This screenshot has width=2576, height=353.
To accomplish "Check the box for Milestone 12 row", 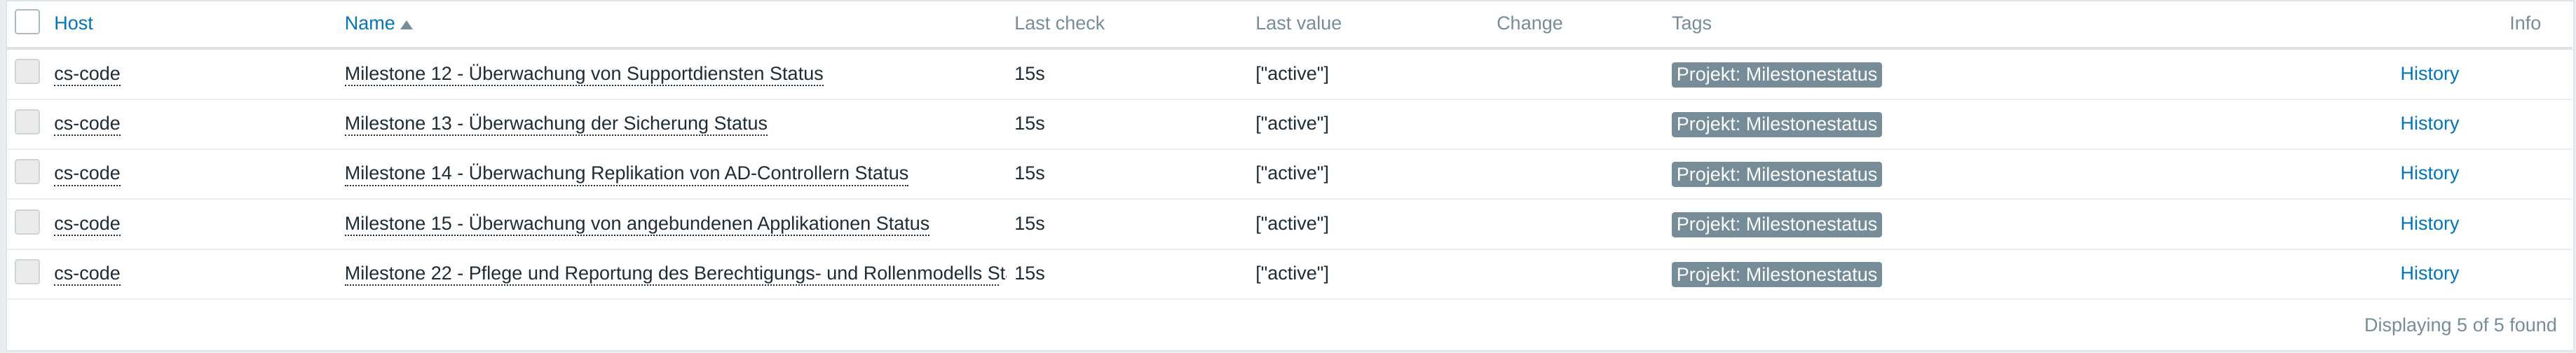I will [x=27, y=72].
